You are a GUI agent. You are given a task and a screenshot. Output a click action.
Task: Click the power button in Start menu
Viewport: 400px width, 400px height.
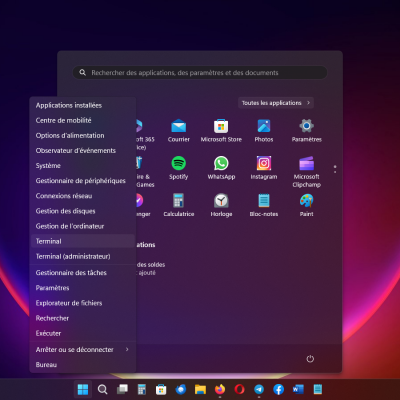click(310, 359)
